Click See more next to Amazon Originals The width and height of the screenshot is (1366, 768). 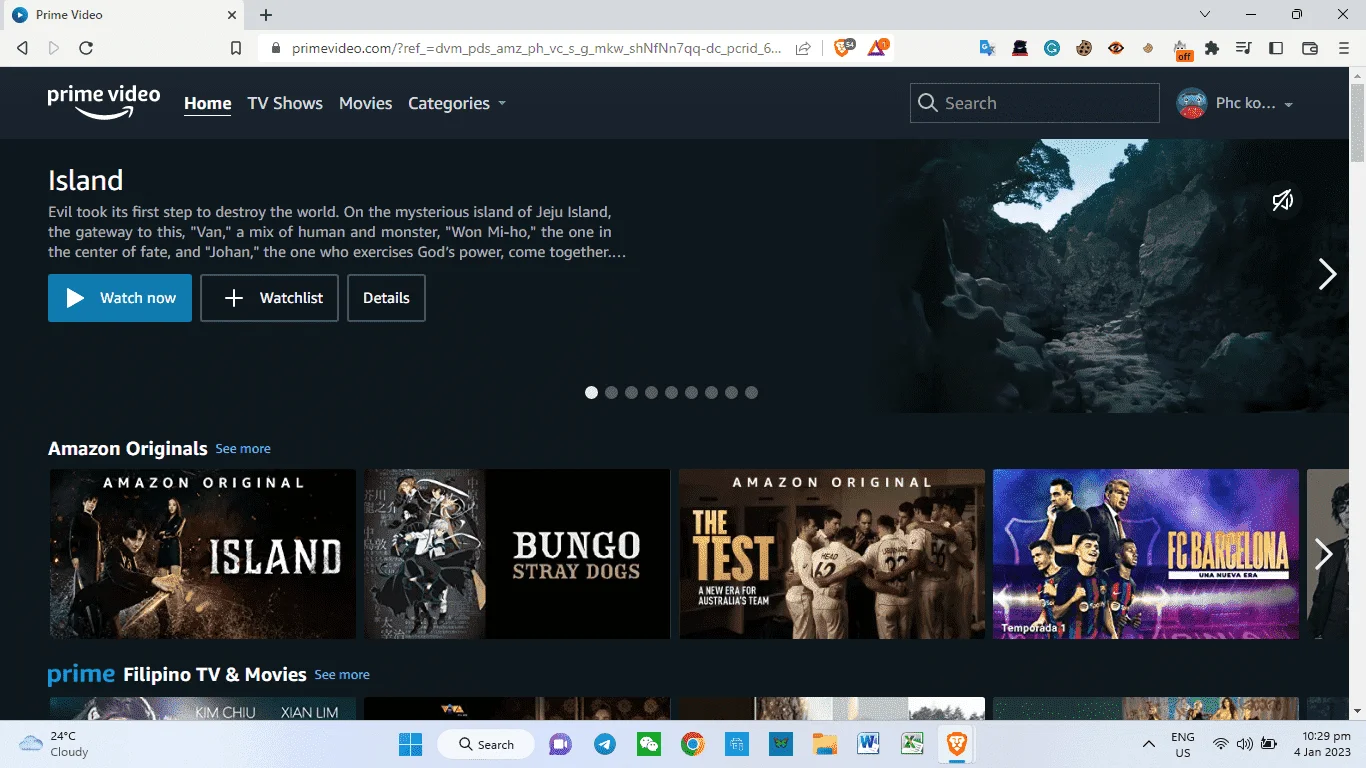243,449
